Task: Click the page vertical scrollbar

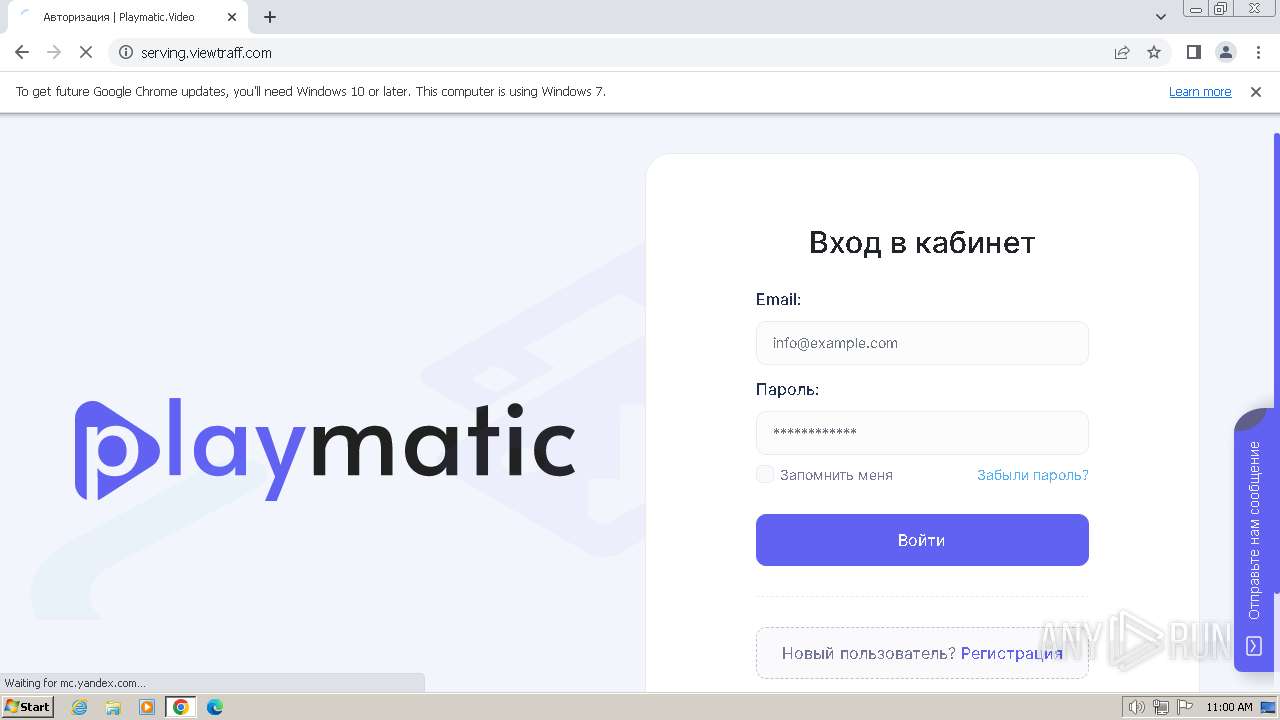Action: (x=1276, y=365)
